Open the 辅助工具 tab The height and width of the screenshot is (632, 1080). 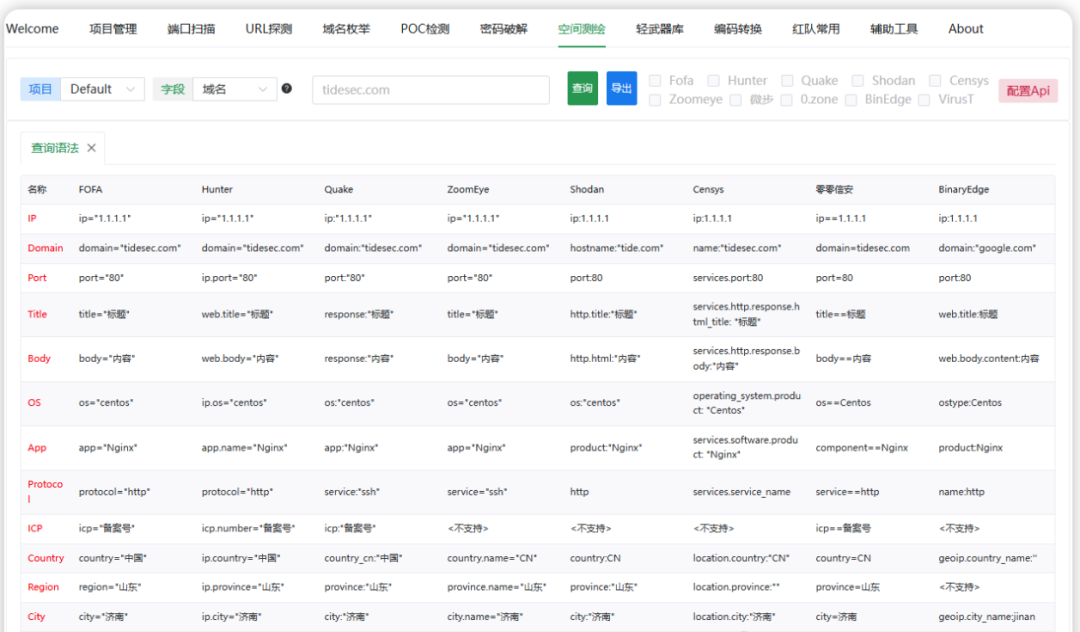click(894, 29)
